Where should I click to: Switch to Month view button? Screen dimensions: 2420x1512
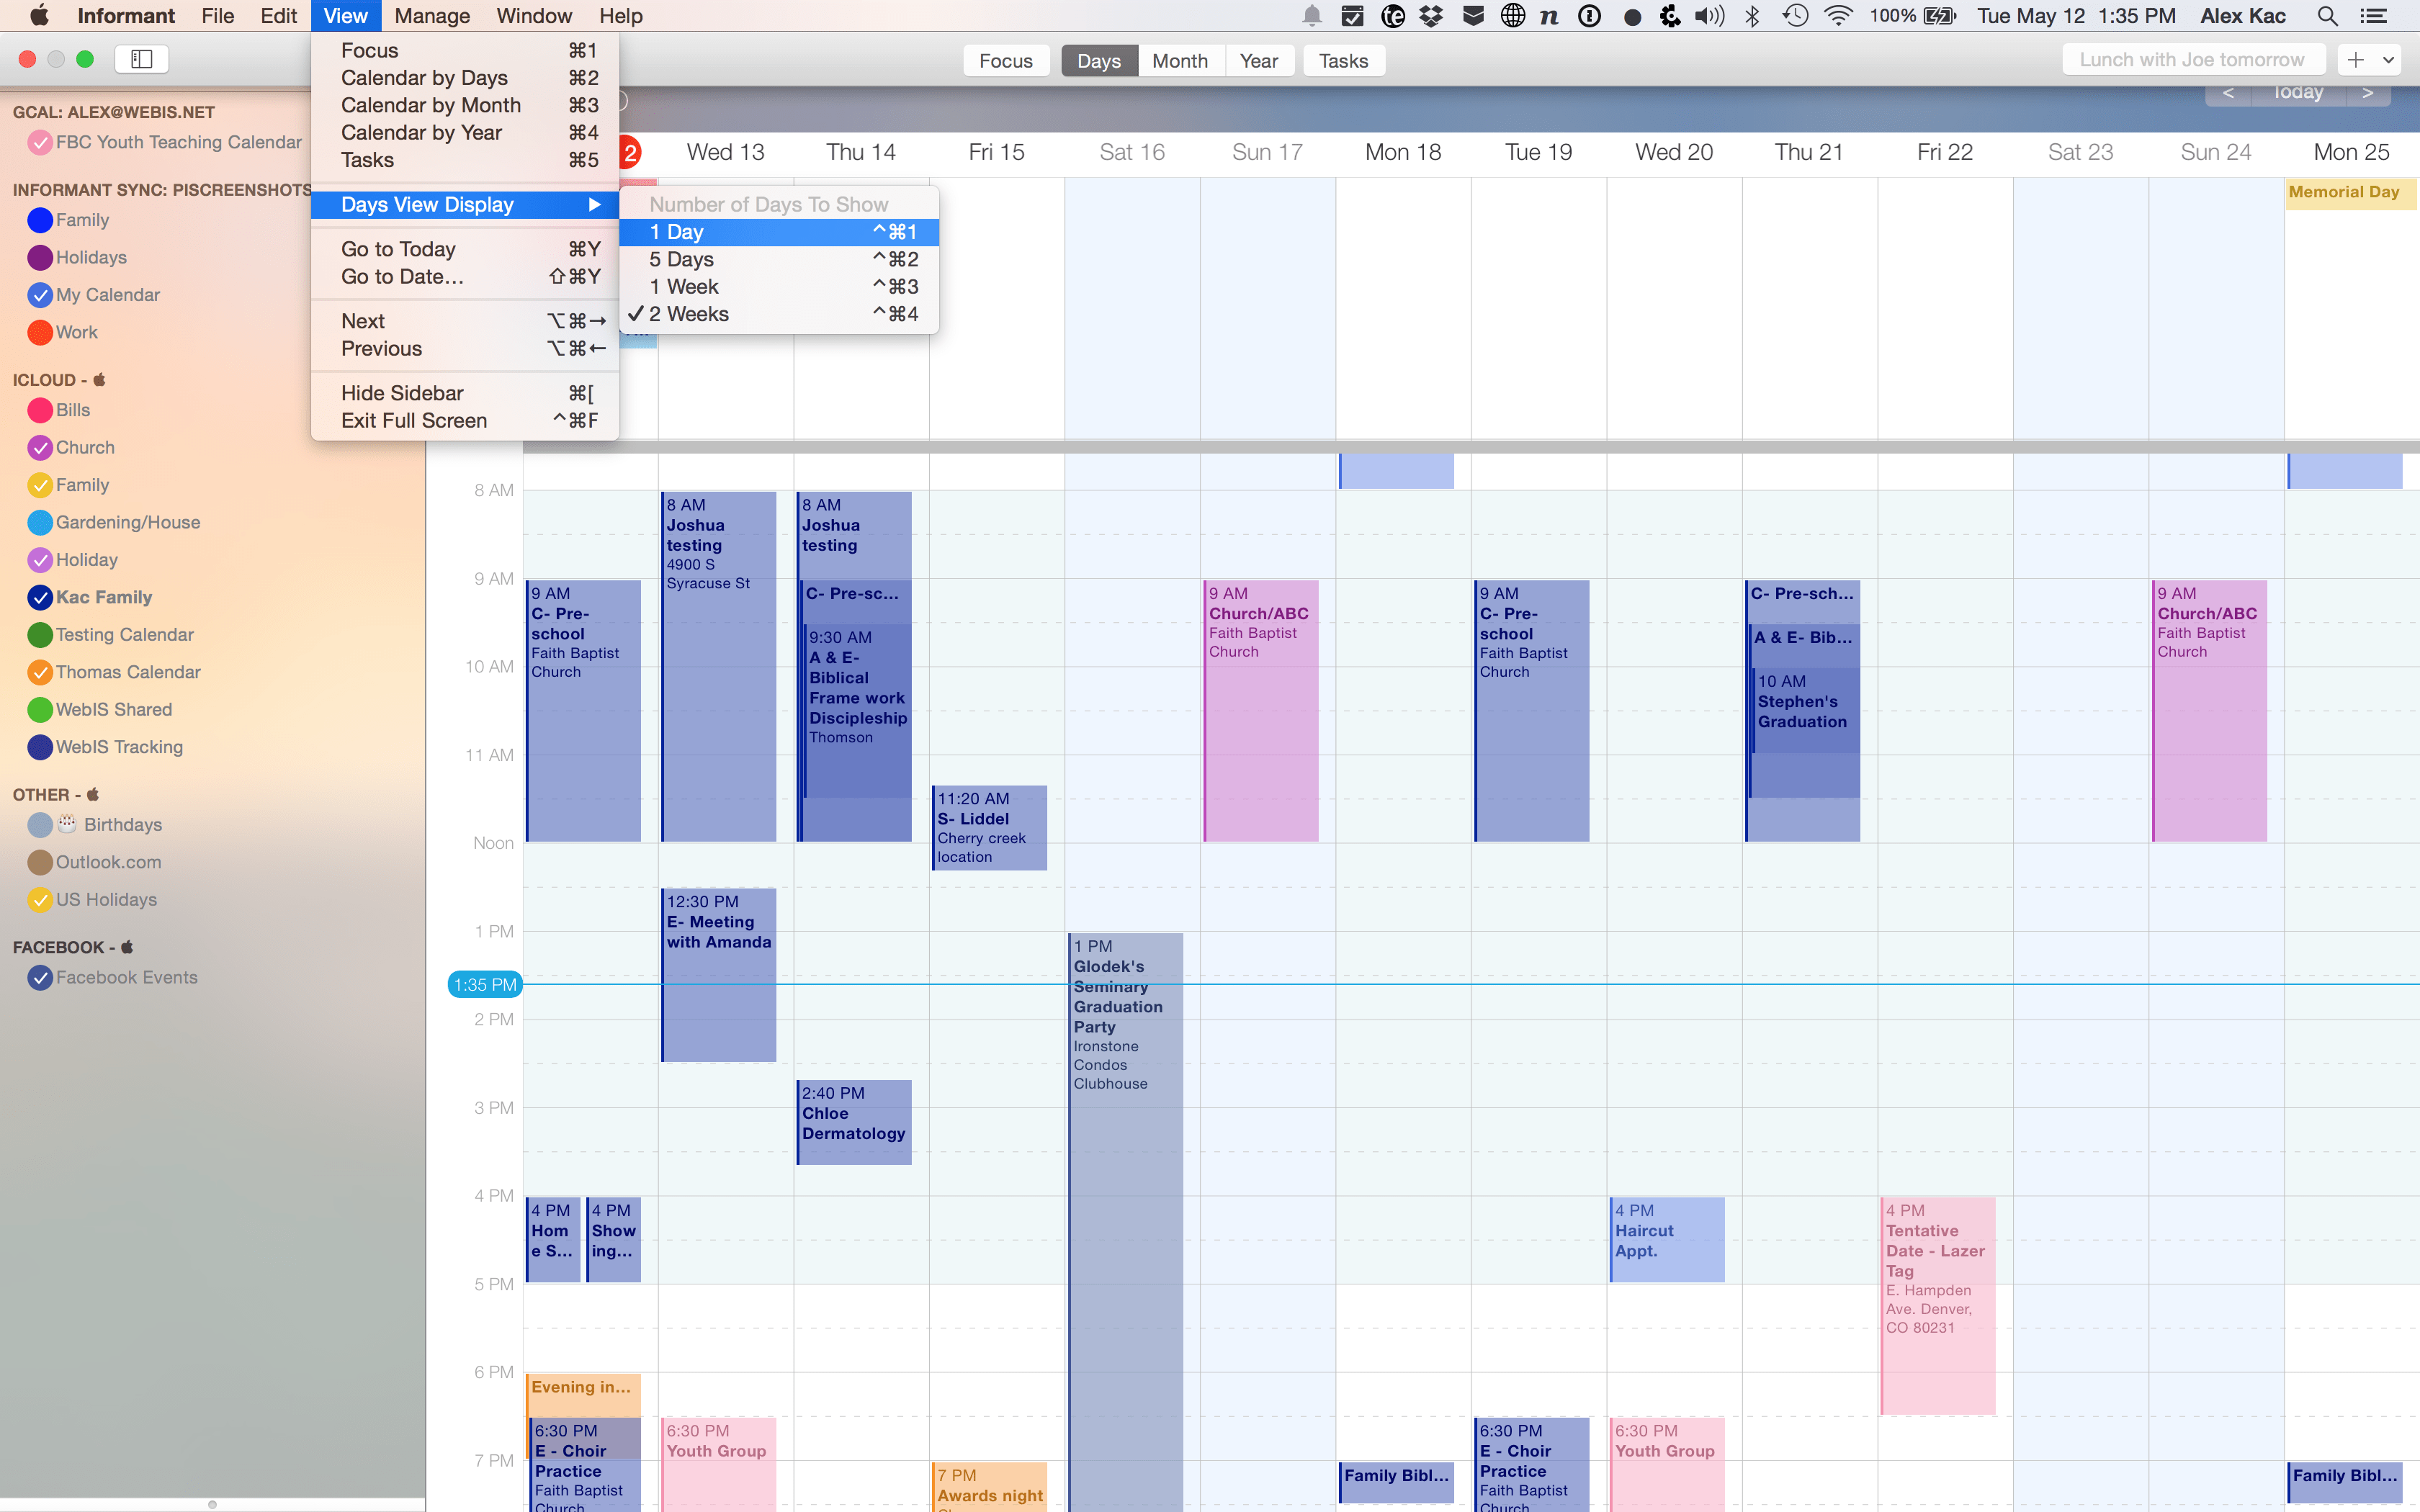tap(1179, 61)
